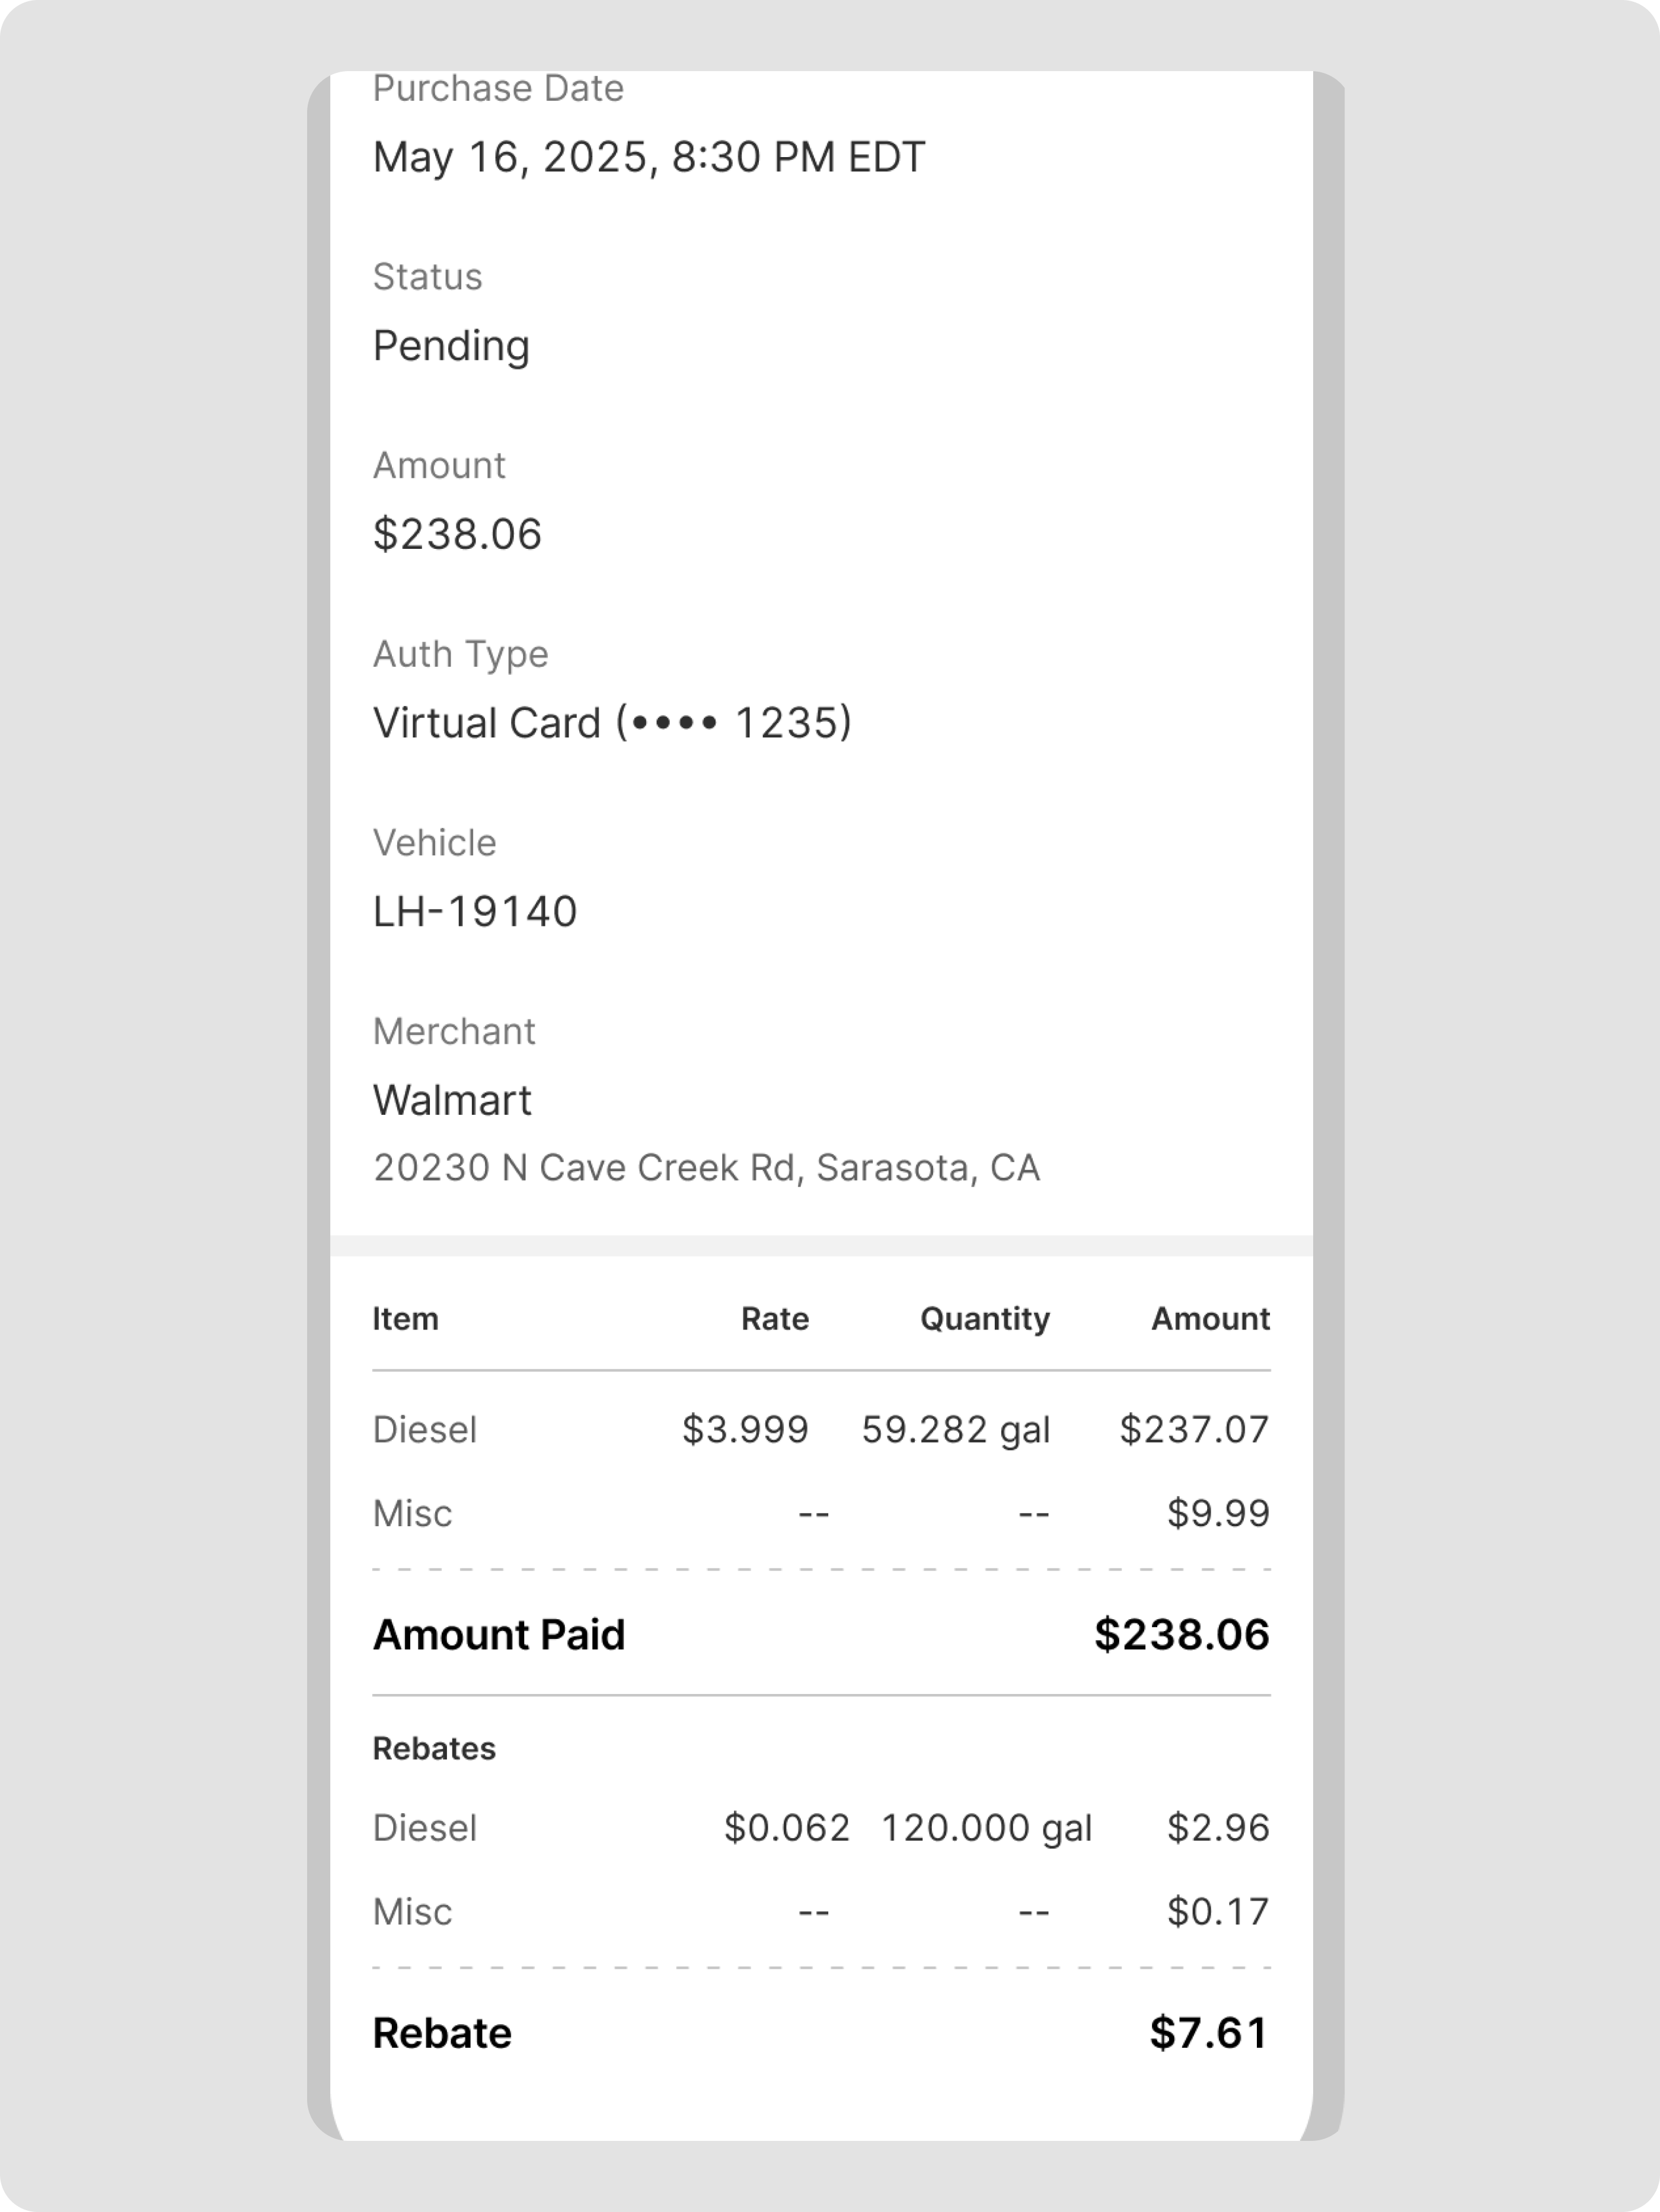Click the Diesel $237.07 amount
The height and width of the screenshot is (2212, 1660).
[1194, 1430]
